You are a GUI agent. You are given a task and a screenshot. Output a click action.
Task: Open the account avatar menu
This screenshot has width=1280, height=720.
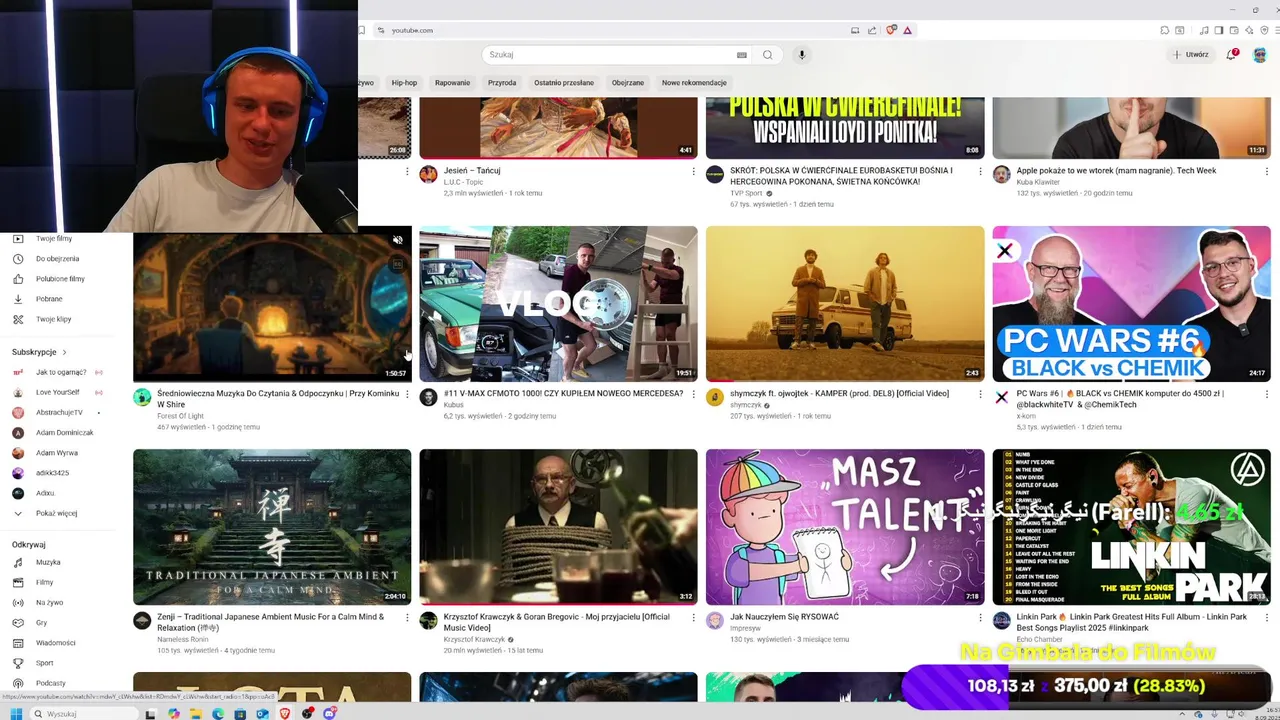coord(1260,54)
